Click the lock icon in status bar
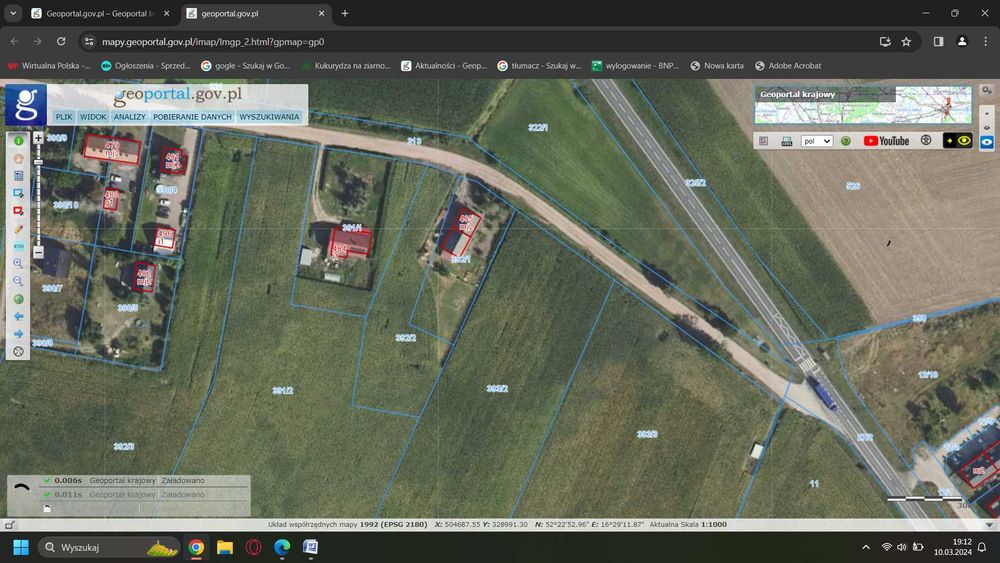The height and width of the screenshot is (563, 1000). [x=9, y=525]
